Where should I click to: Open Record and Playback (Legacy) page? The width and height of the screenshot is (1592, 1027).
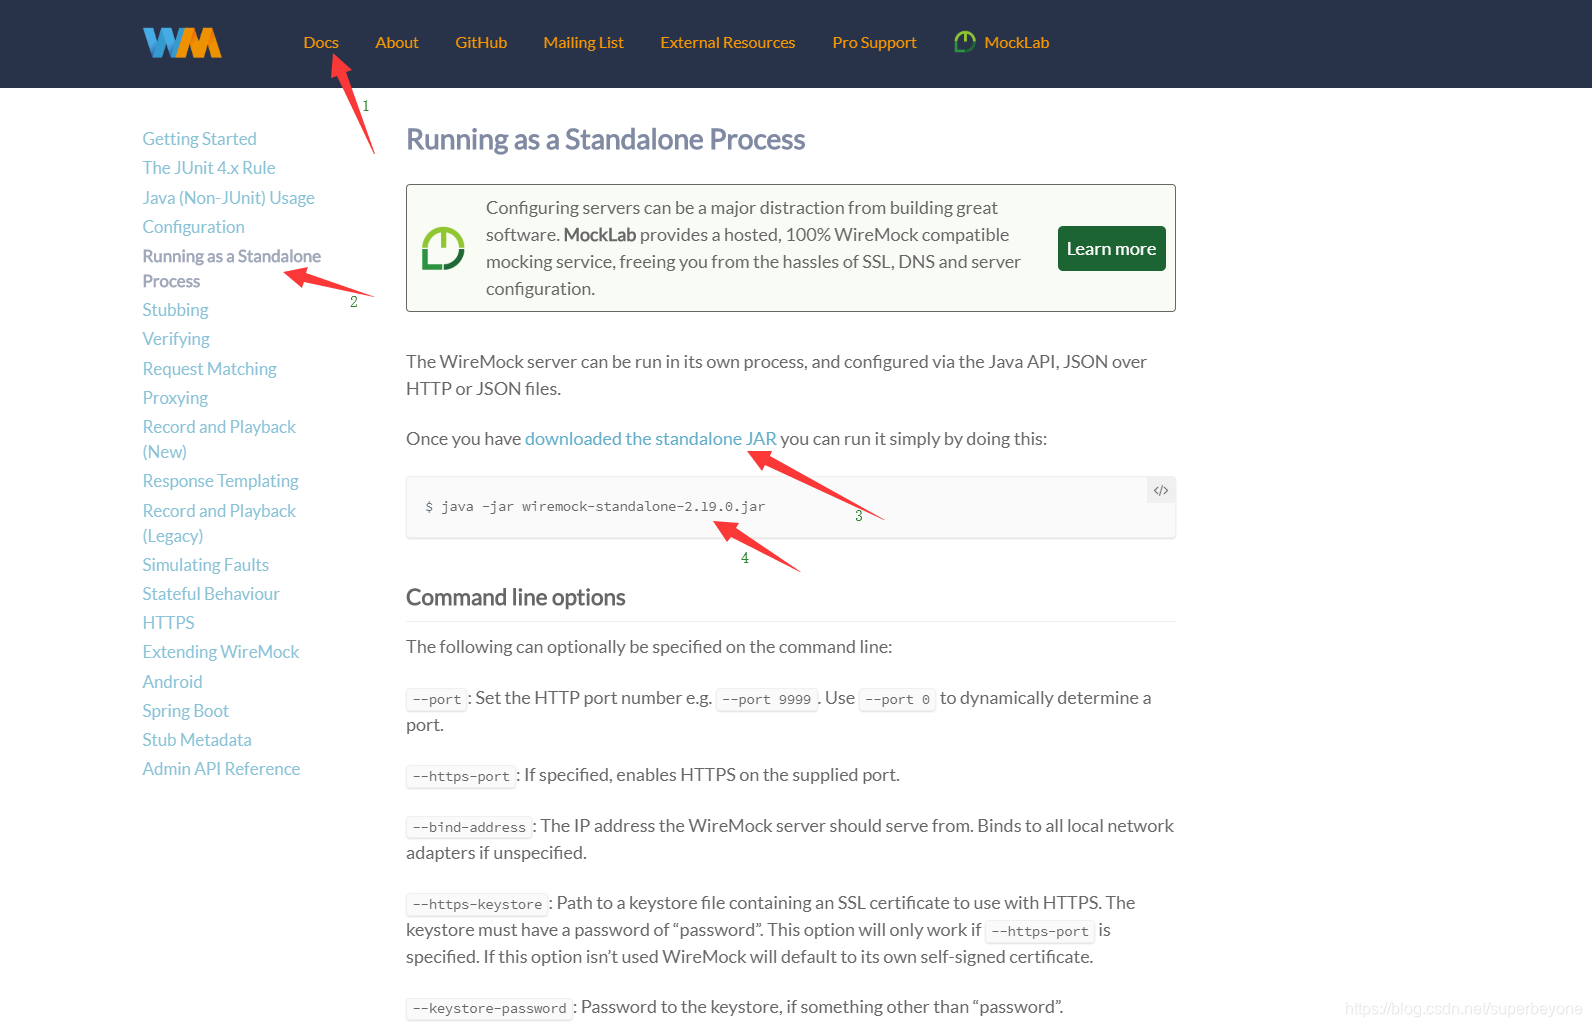[x=219, y=523]
